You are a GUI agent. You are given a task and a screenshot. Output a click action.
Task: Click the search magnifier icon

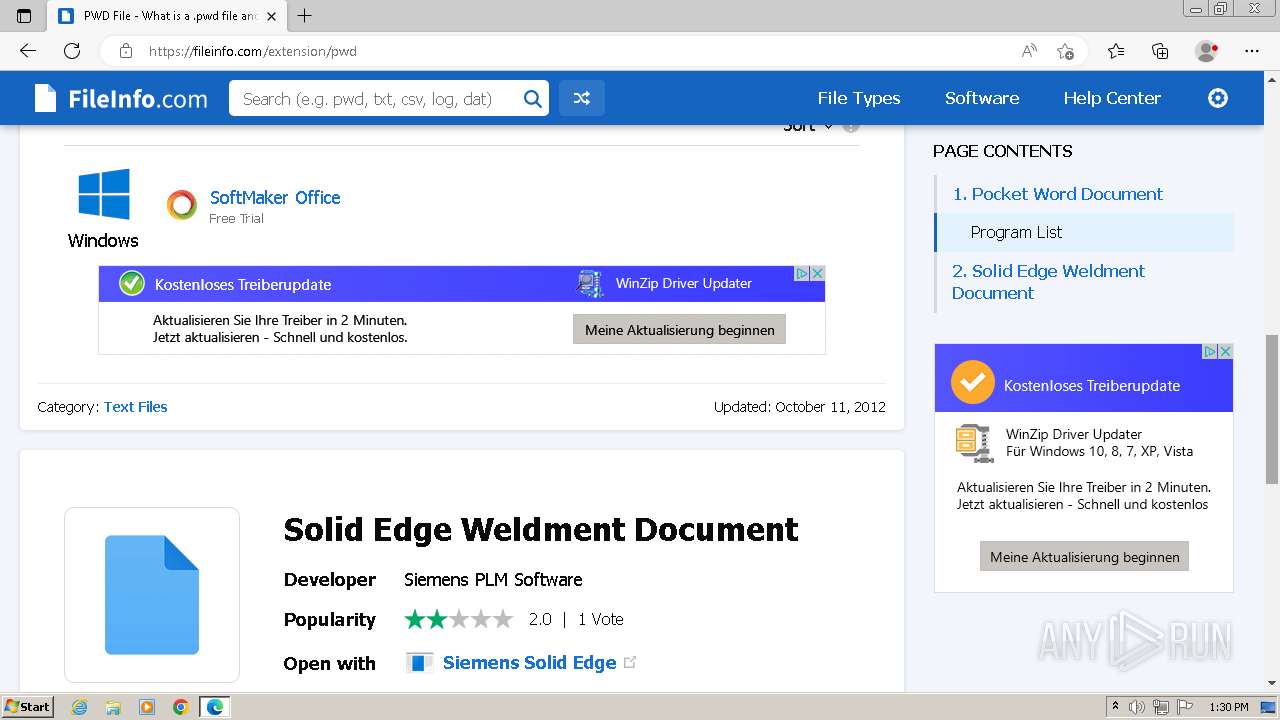coord(533,98)
